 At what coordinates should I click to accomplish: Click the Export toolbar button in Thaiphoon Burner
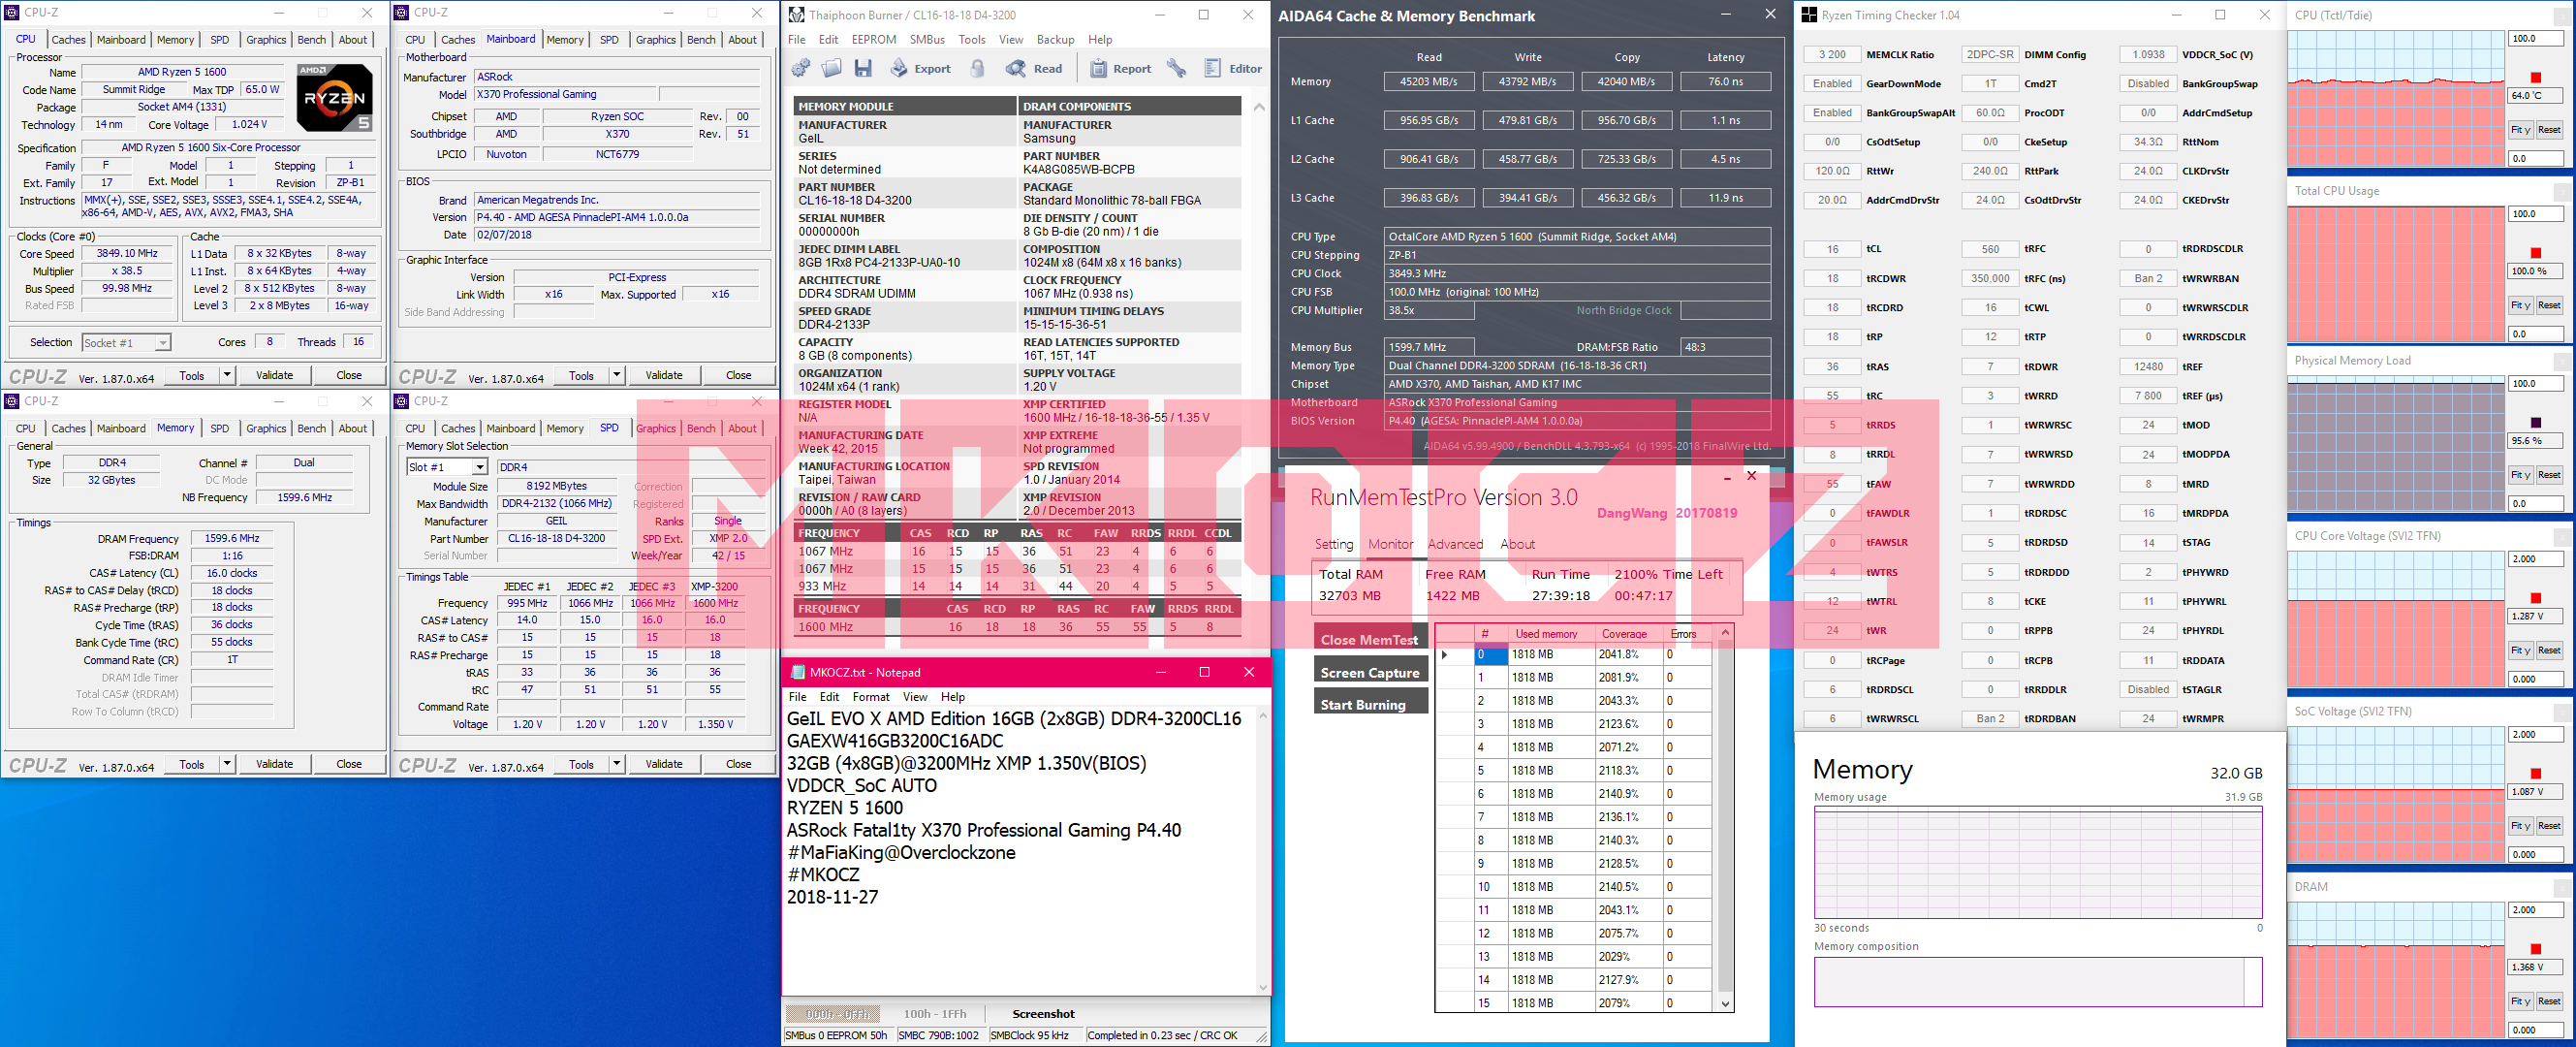(920, 68)
